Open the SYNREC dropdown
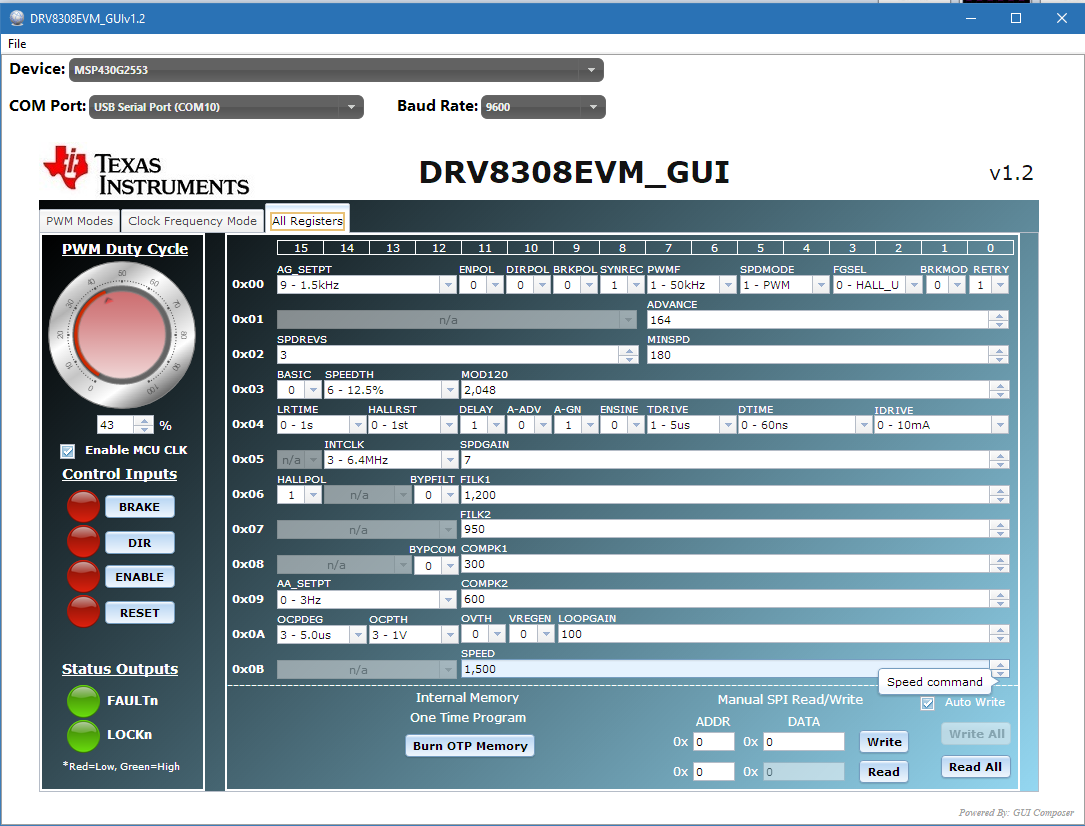 622,285
